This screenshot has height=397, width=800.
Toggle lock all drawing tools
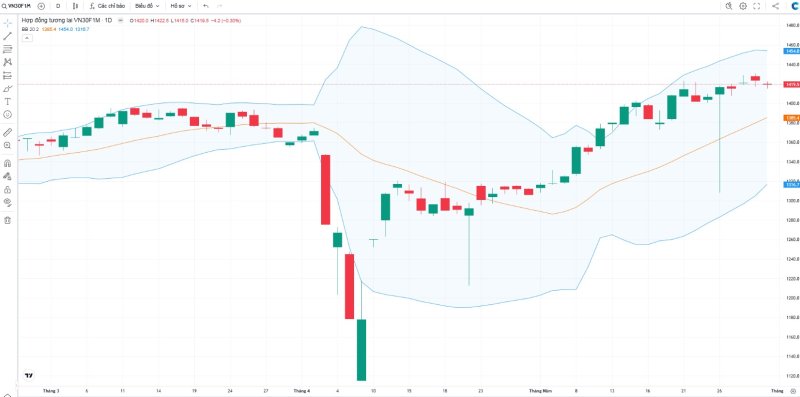(8, 190)
